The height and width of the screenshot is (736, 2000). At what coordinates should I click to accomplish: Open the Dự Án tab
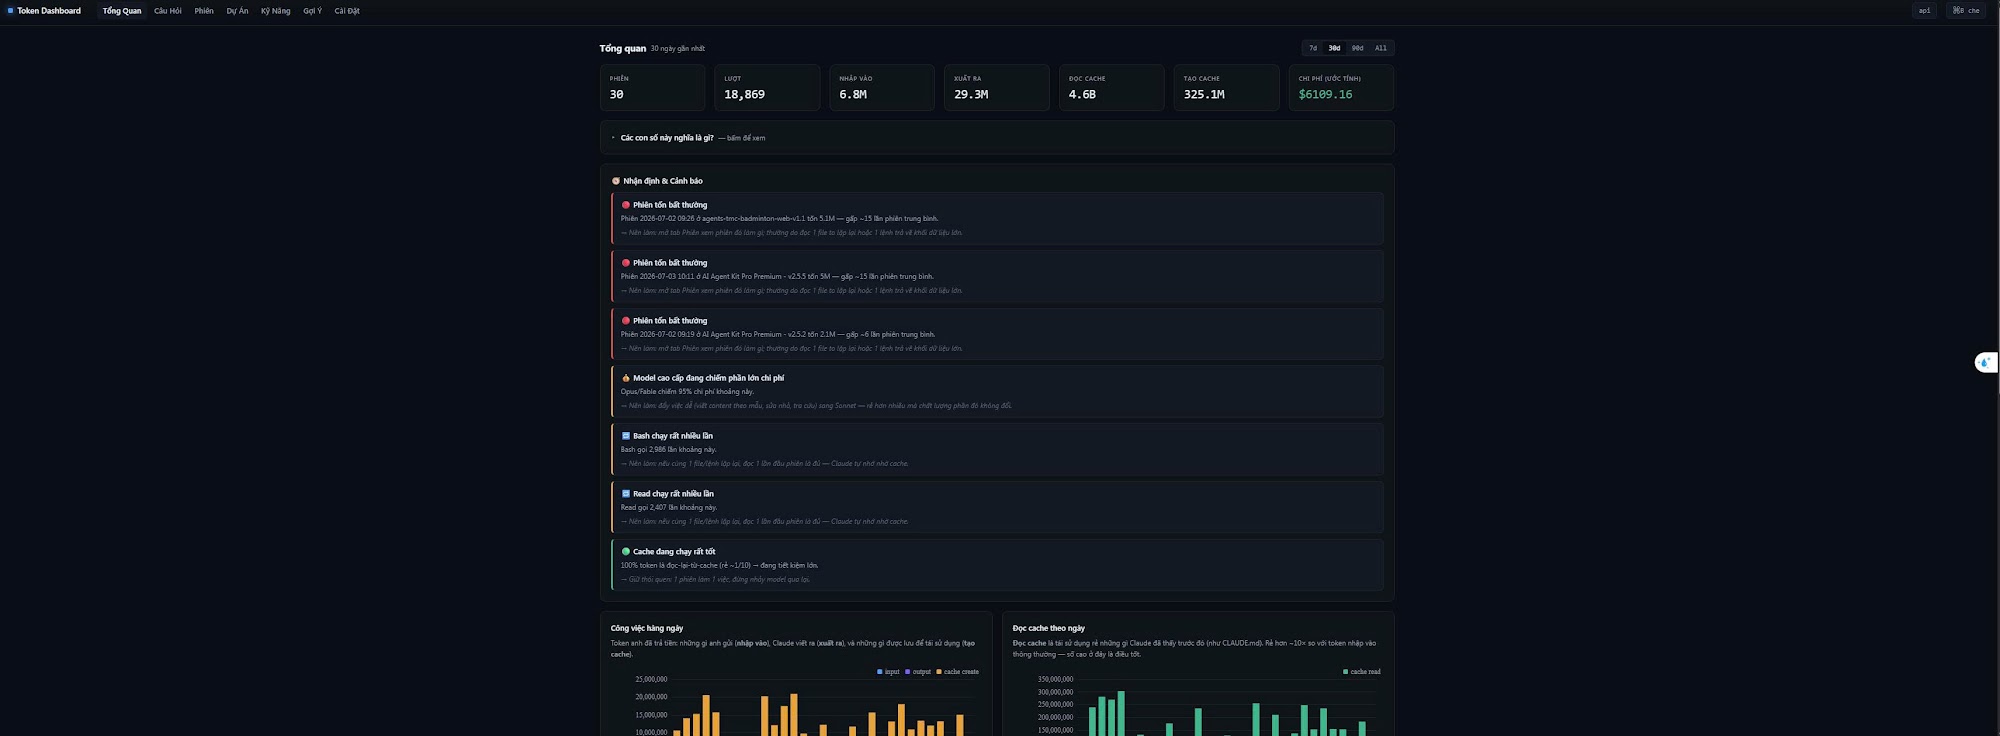[x=237, y=11]
